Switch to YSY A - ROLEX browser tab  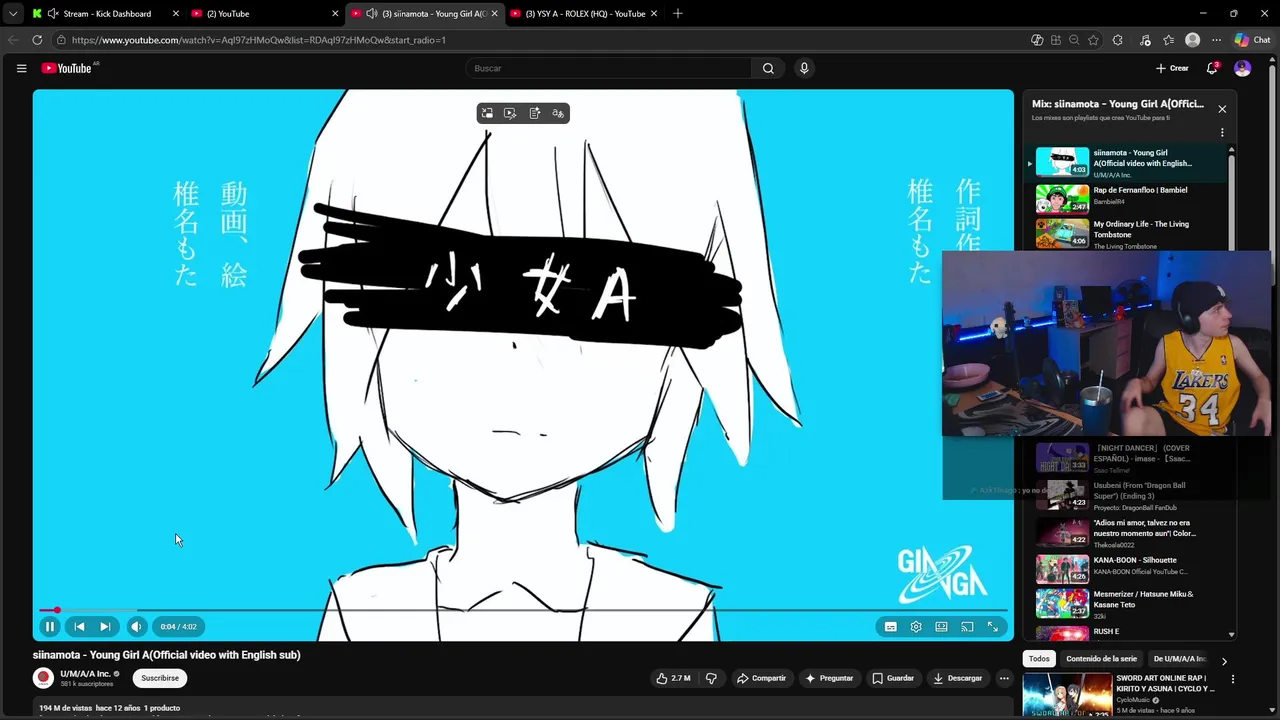[584, 14]
